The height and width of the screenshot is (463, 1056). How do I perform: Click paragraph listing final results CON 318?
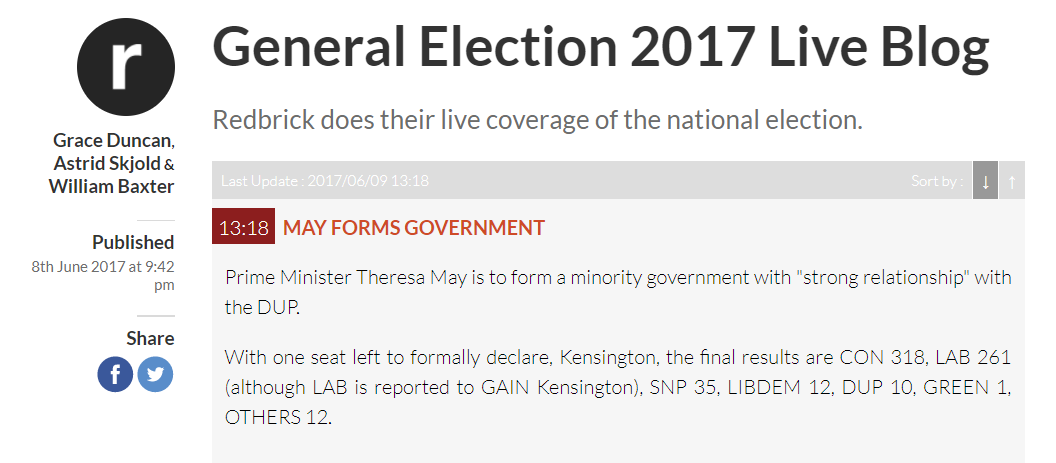[x=618, y=387]
